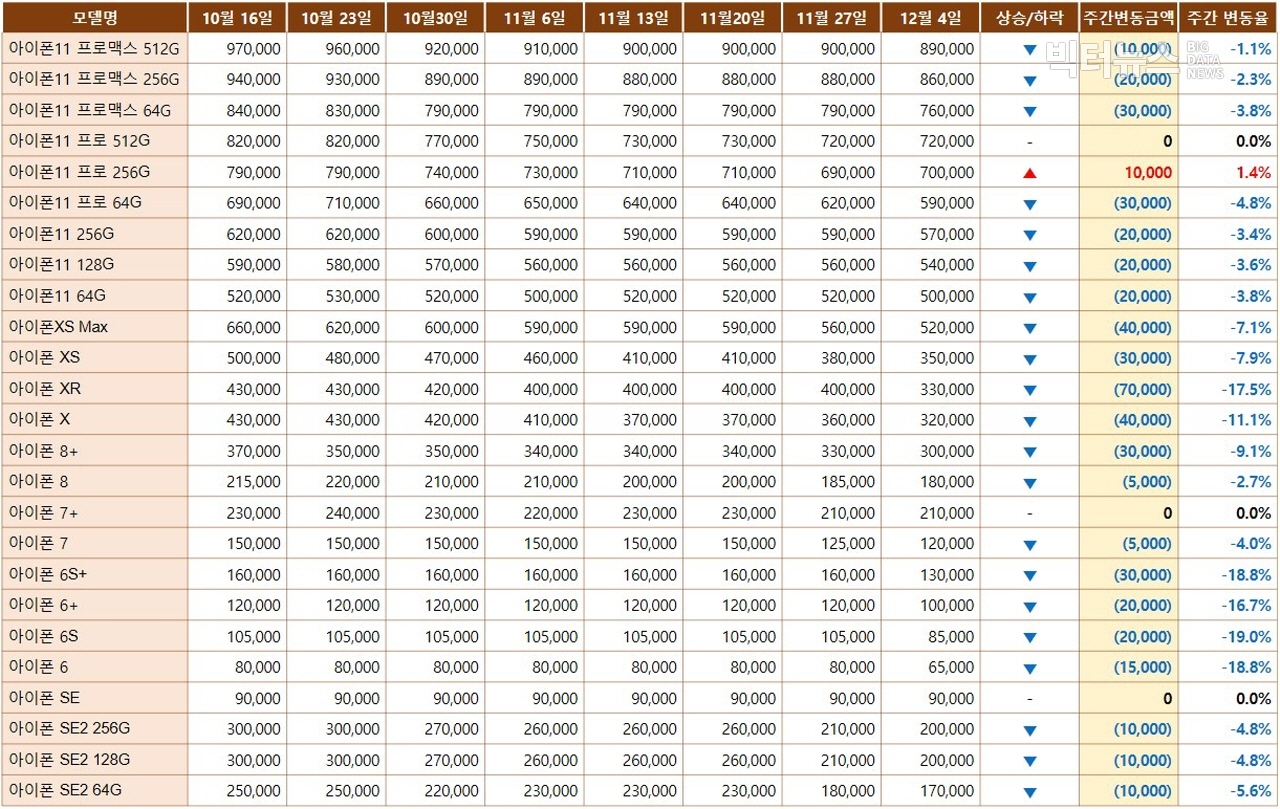Click the 10월 16일 price 660,000 for 아이폰XS Max
Screen dimensions: 1280x809
pyautogui.click(x=253, y=328)
